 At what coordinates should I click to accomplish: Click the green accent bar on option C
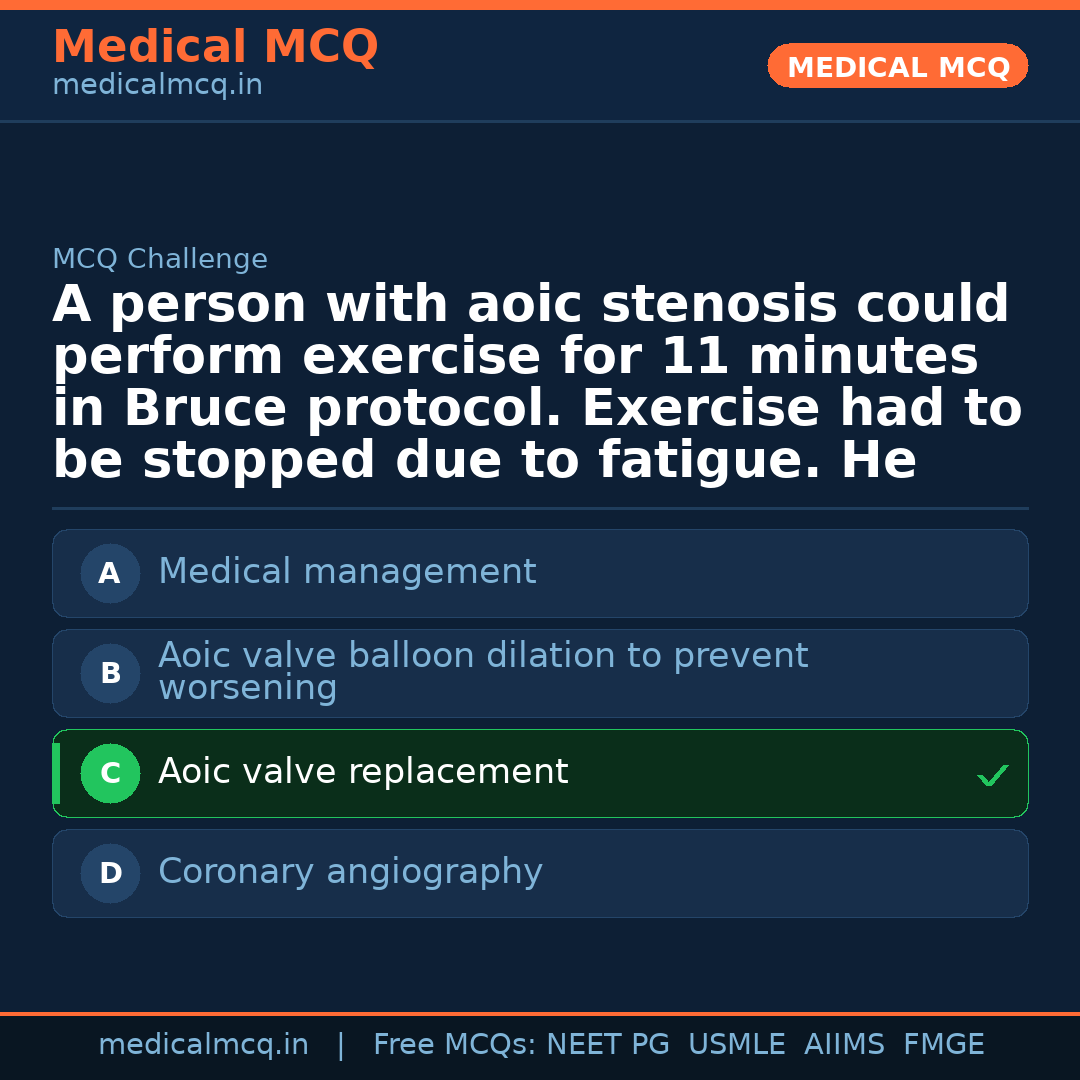pyautogui.click(x=56, y=774)
